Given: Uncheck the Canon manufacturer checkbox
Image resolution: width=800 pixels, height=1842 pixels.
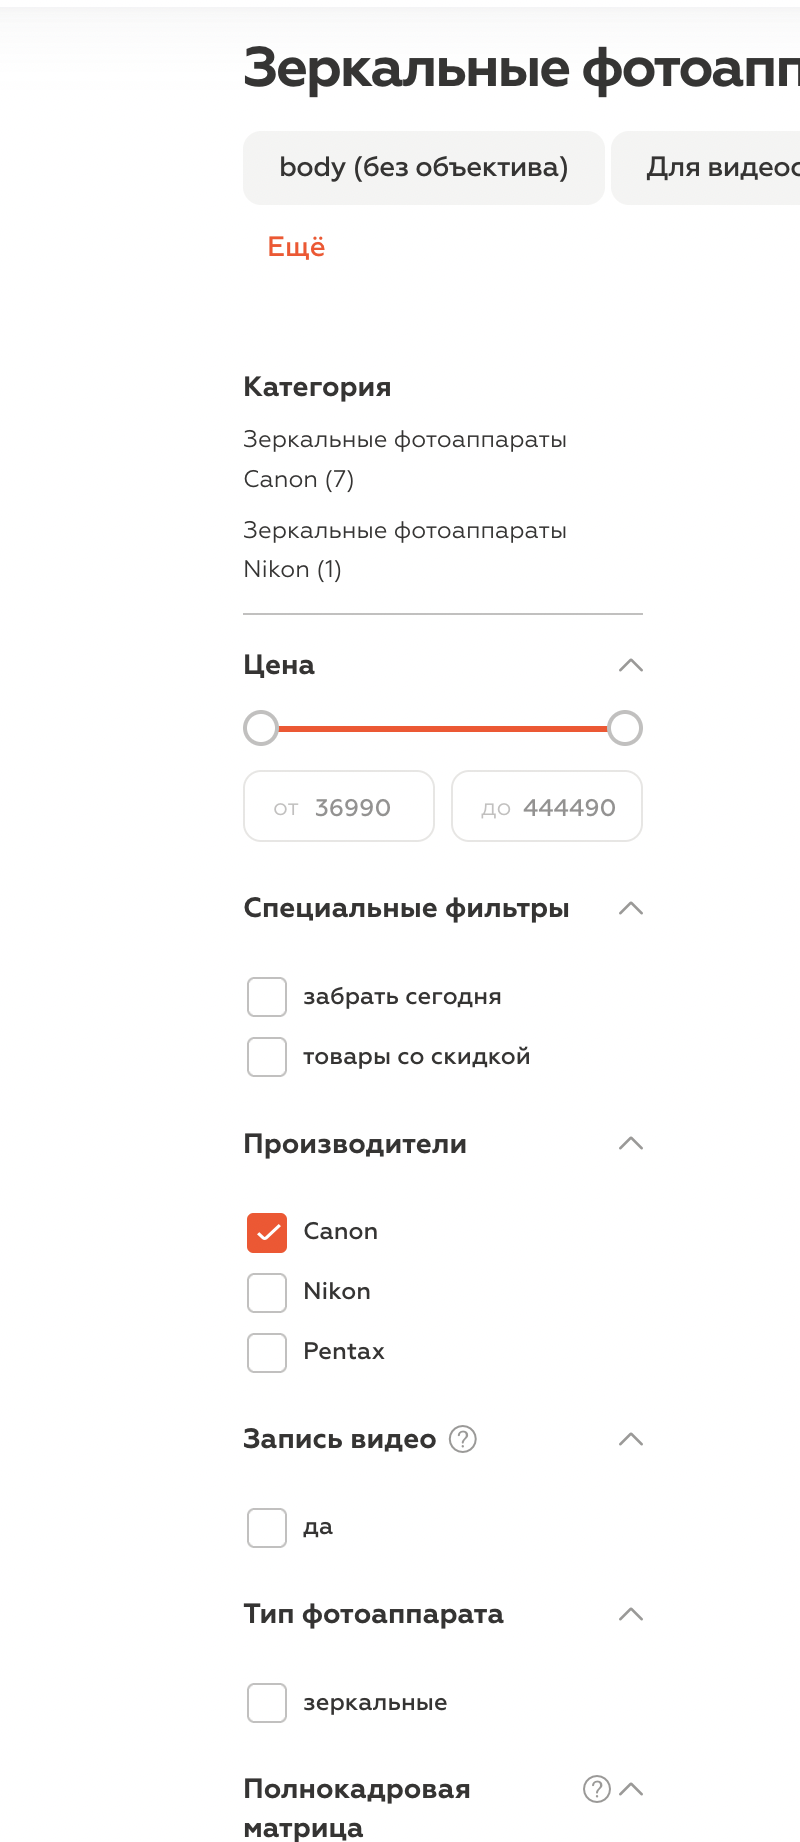Looking at the screenshot, I should point(267,1233).
